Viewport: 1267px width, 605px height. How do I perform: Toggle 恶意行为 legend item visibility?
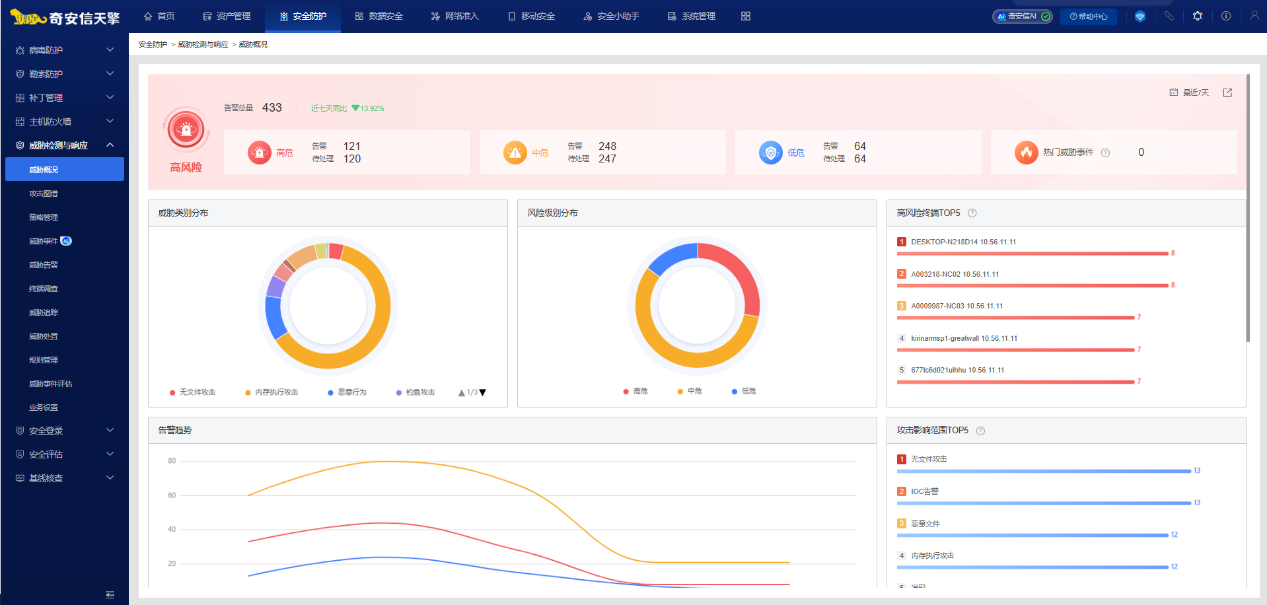coord(346,392)
